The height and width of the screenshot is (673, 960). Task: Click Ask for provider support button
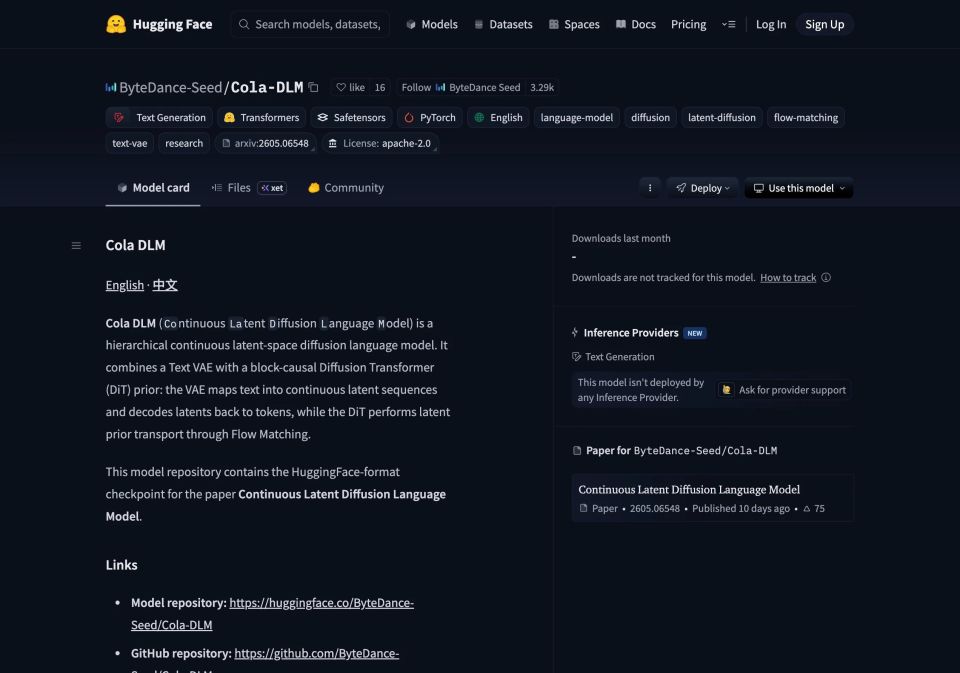click(784, 390)
